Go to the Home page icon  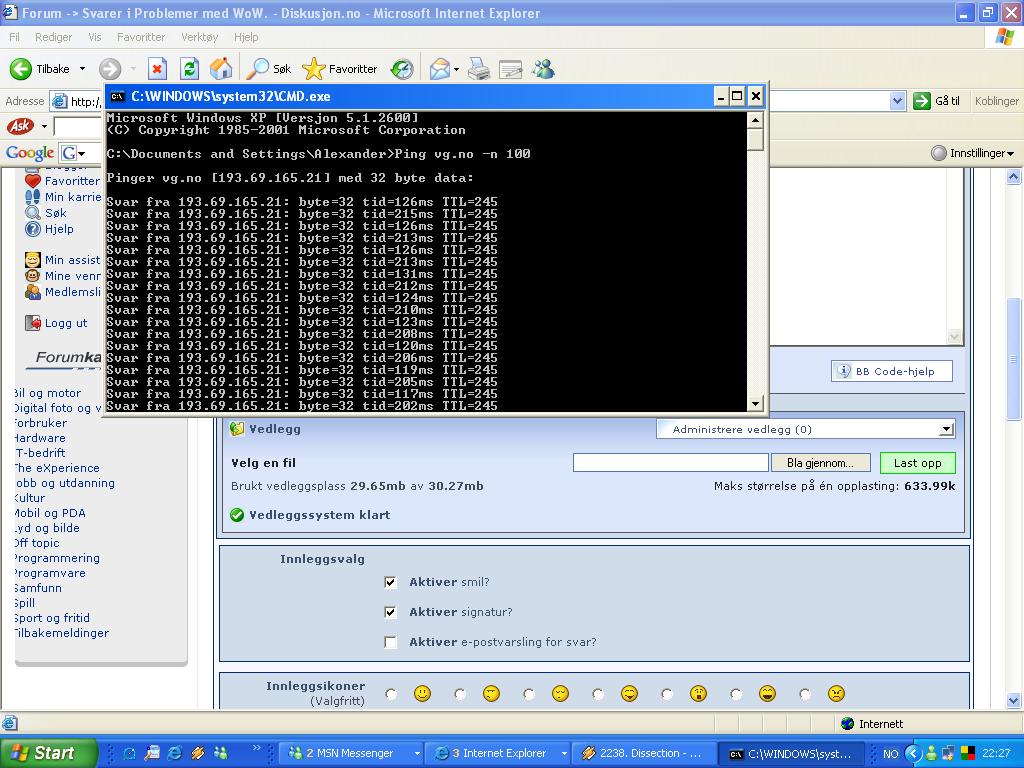click(x=221, y=69)
